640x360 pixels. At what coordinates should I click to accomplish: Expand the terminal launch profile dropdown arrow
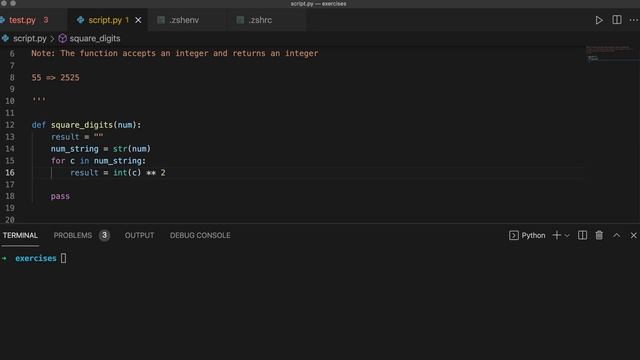click(x=567, y=236)
